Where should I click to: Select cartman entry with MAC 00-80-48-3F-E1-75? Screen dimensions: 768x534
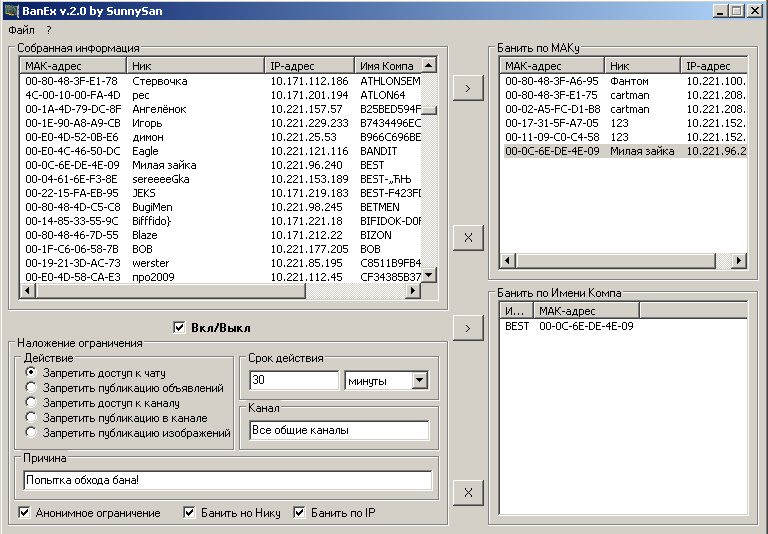(x=624, y=95)
